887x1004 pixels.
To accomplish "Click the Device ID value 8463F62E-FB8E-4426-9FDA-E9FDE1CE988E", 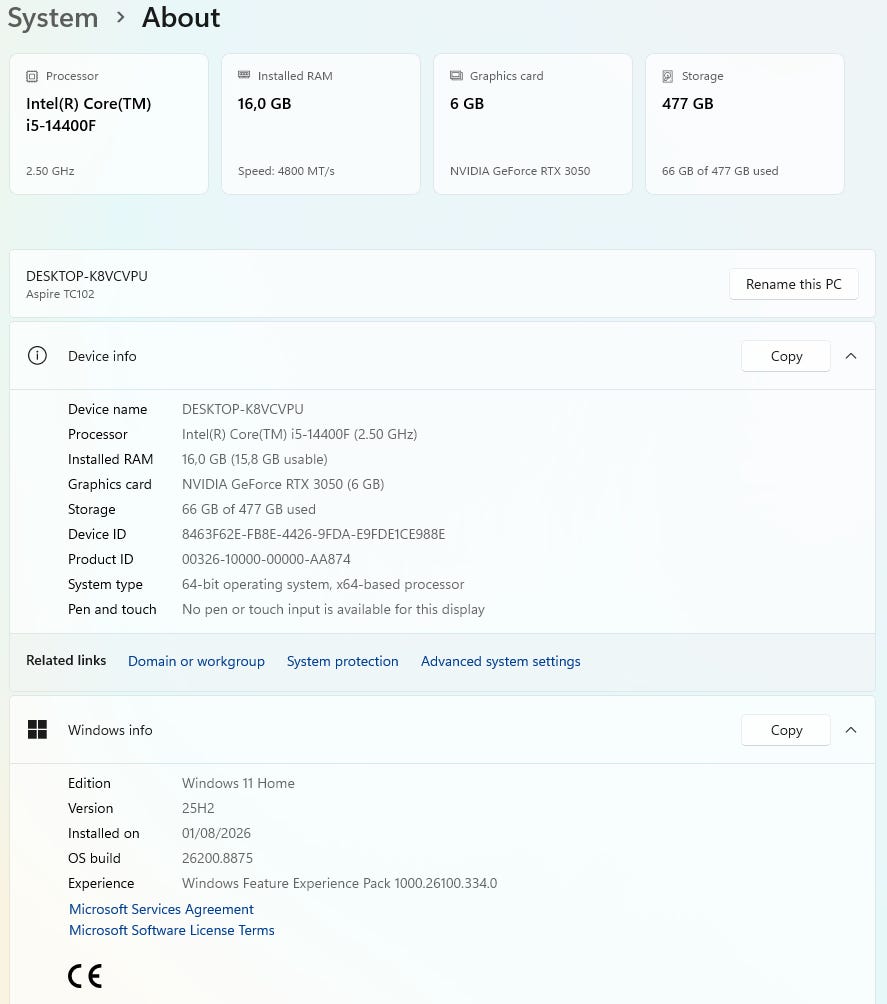I will [x=313, y=534].
